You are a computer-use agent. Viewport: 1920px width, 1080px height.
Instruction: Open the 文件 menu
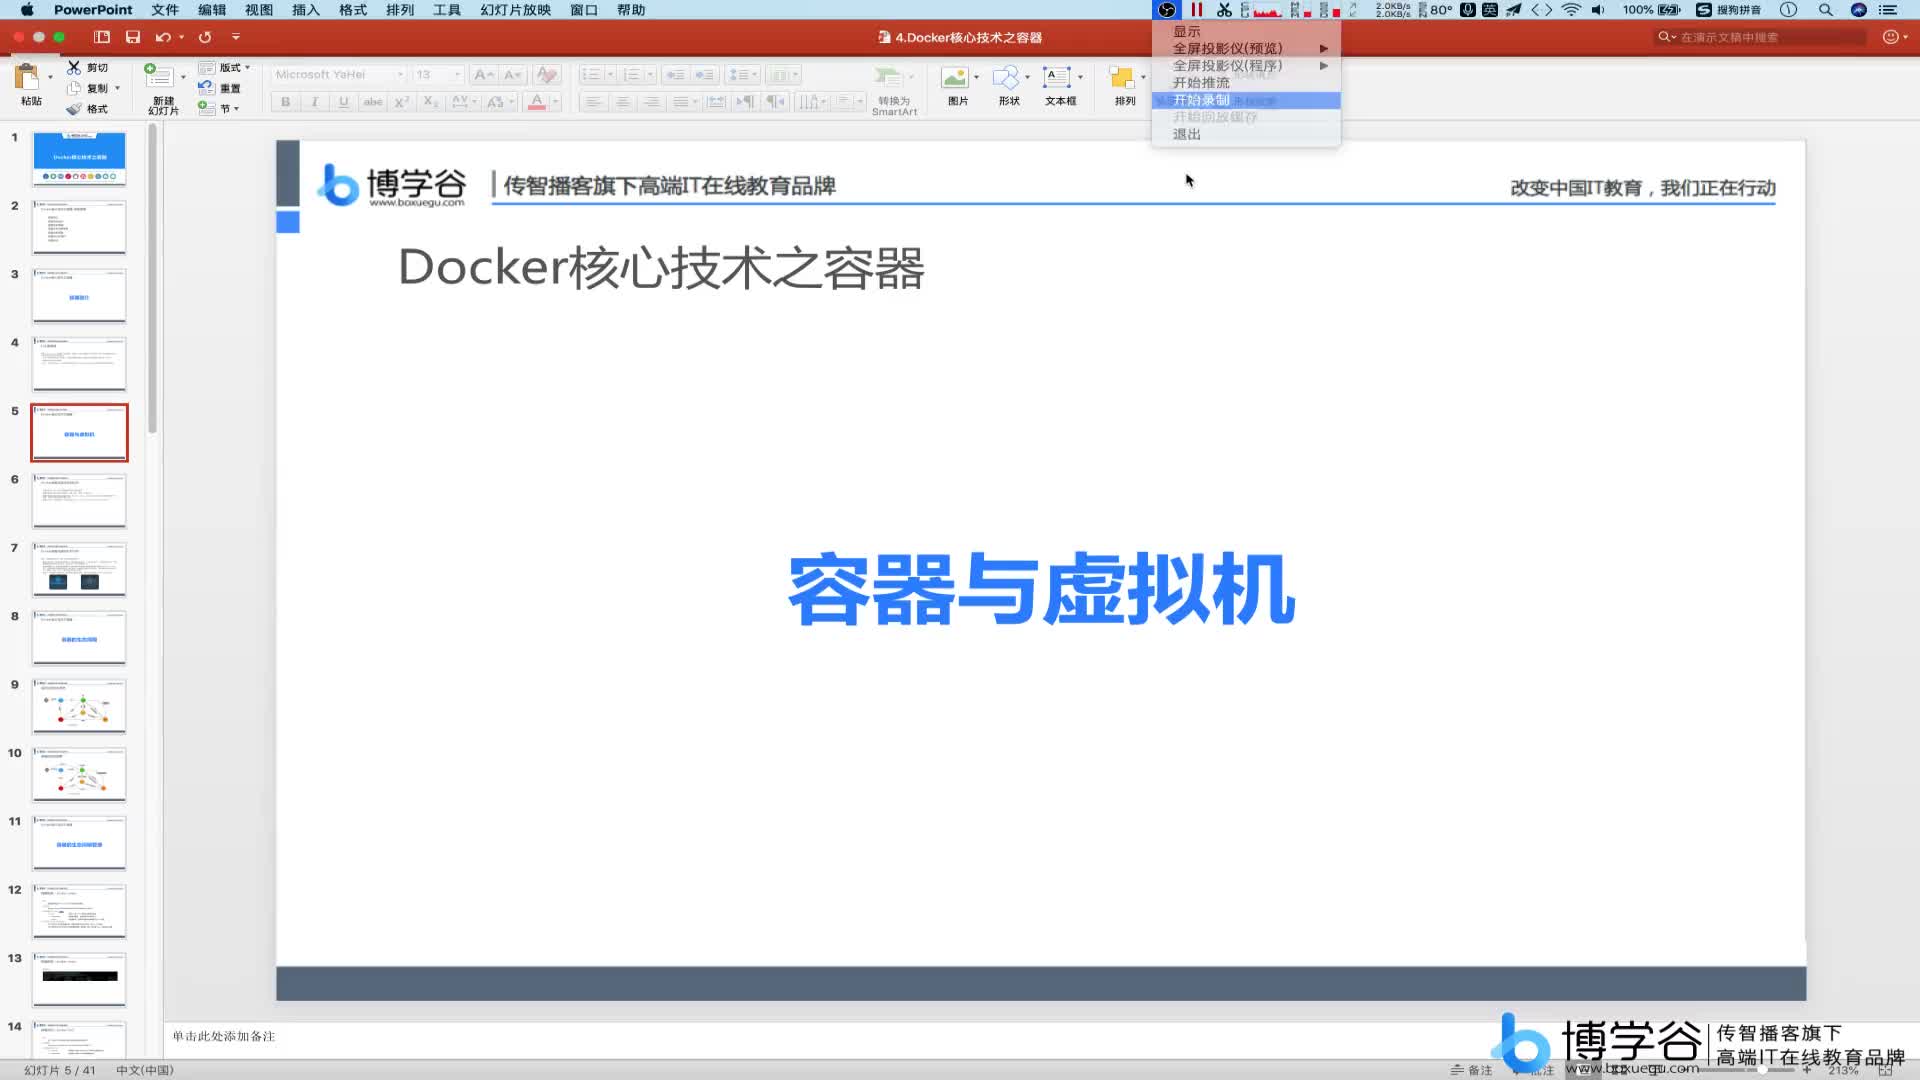point(165,10)
